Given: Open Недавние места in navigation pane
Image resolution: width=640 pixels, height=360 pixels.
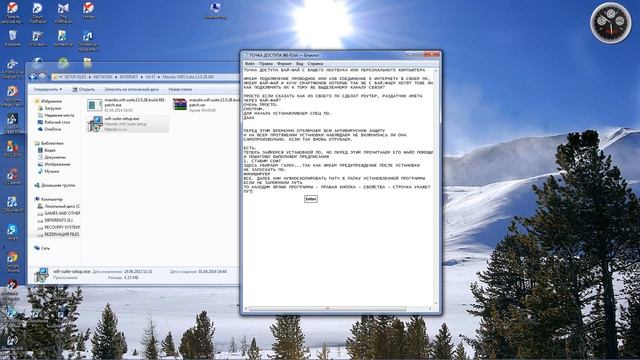Looking at the screenshot, I should coord(56,116).
